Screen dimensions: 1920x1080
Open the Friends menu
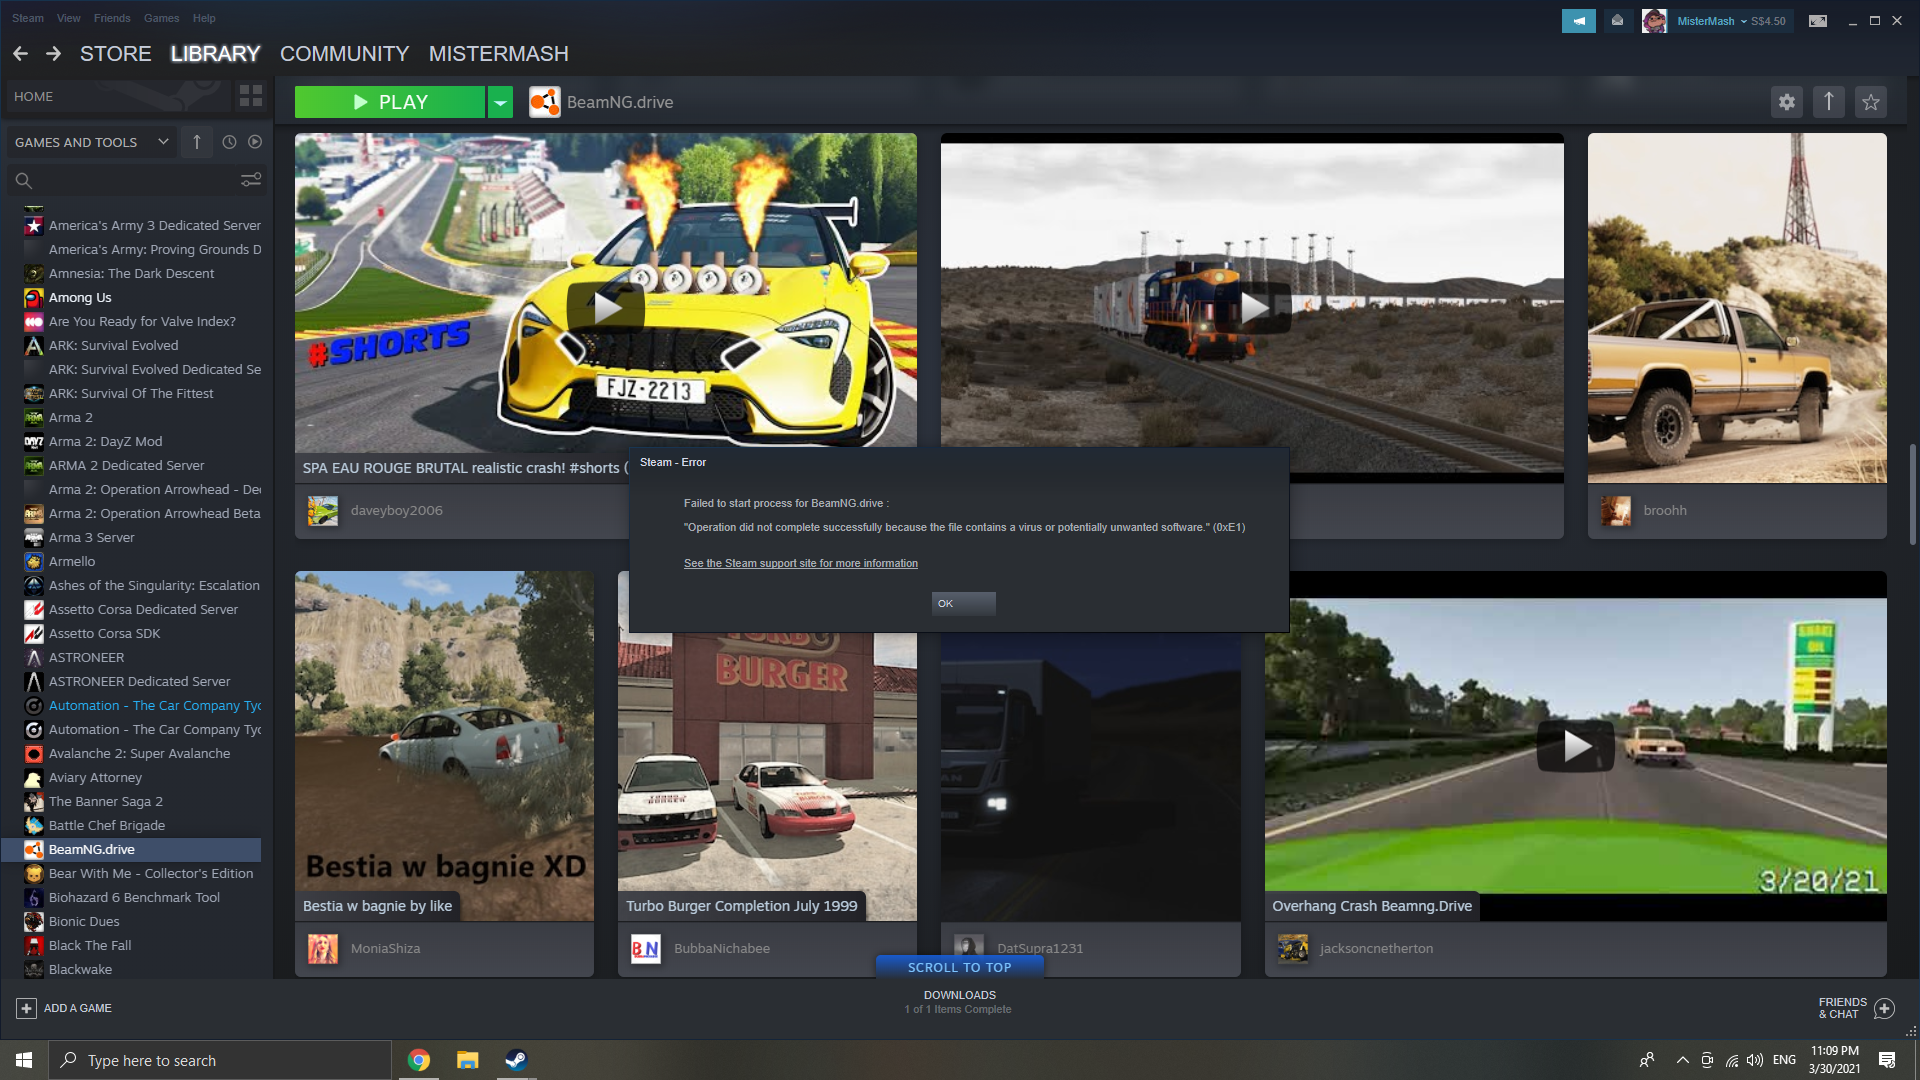pyautogui.click(x=112, y=18)
